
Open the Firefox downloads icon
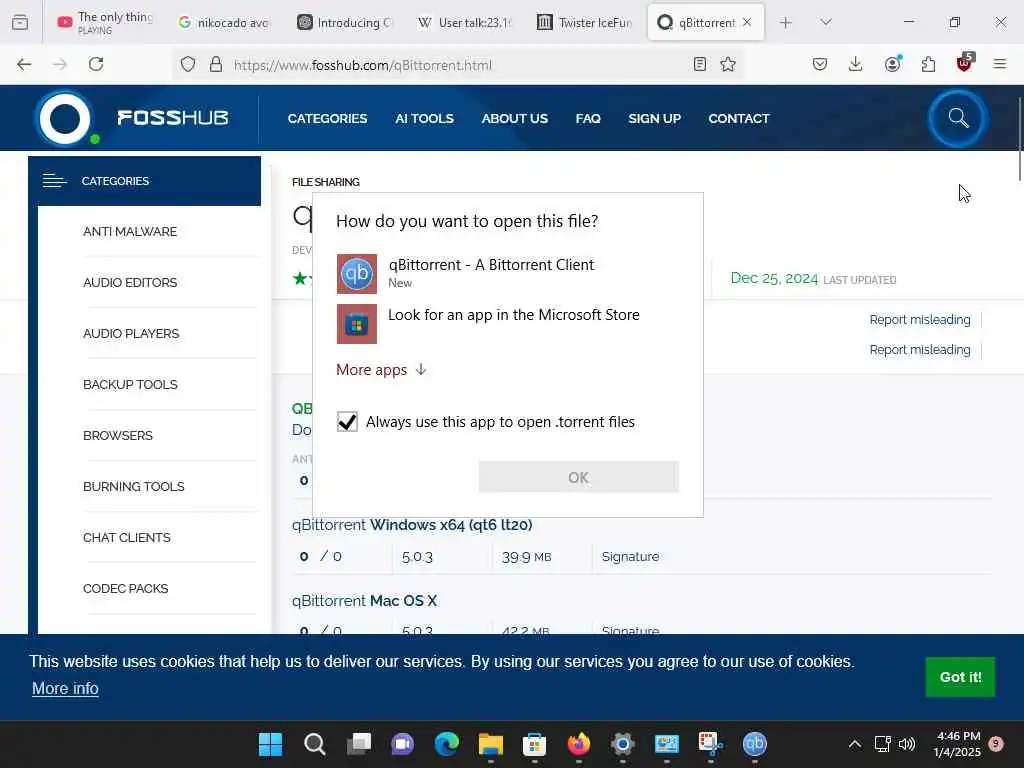856,64
